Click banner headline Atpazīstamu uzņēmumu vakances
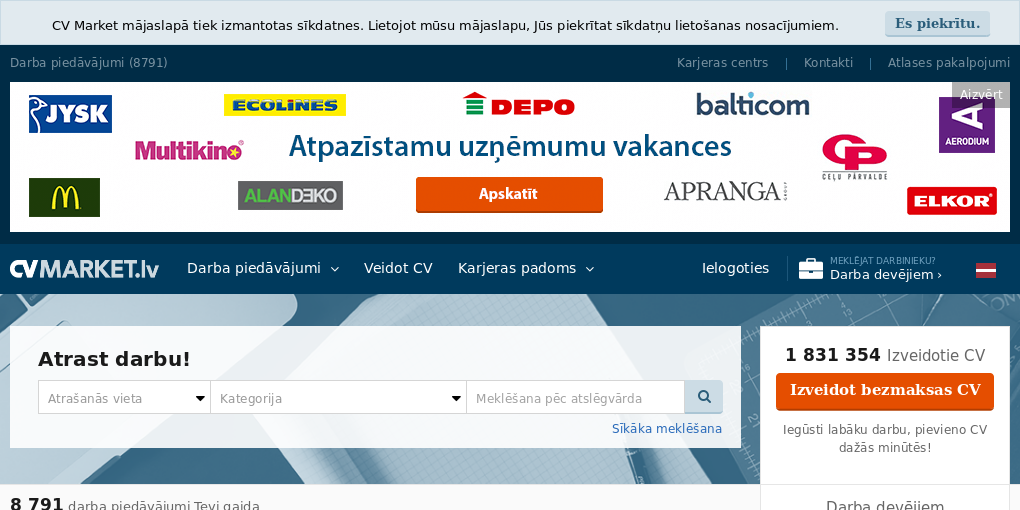The width and height of the screenshot is (1020, 510). tap(510, 147)
